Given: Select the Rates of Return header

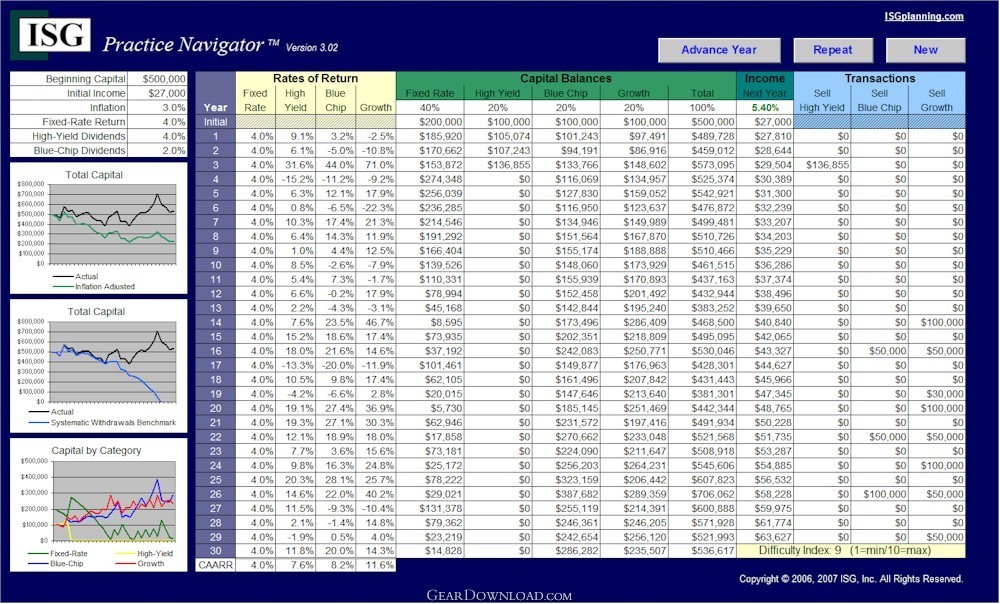Looking at the screenshot, I should (x=316, y=78).
